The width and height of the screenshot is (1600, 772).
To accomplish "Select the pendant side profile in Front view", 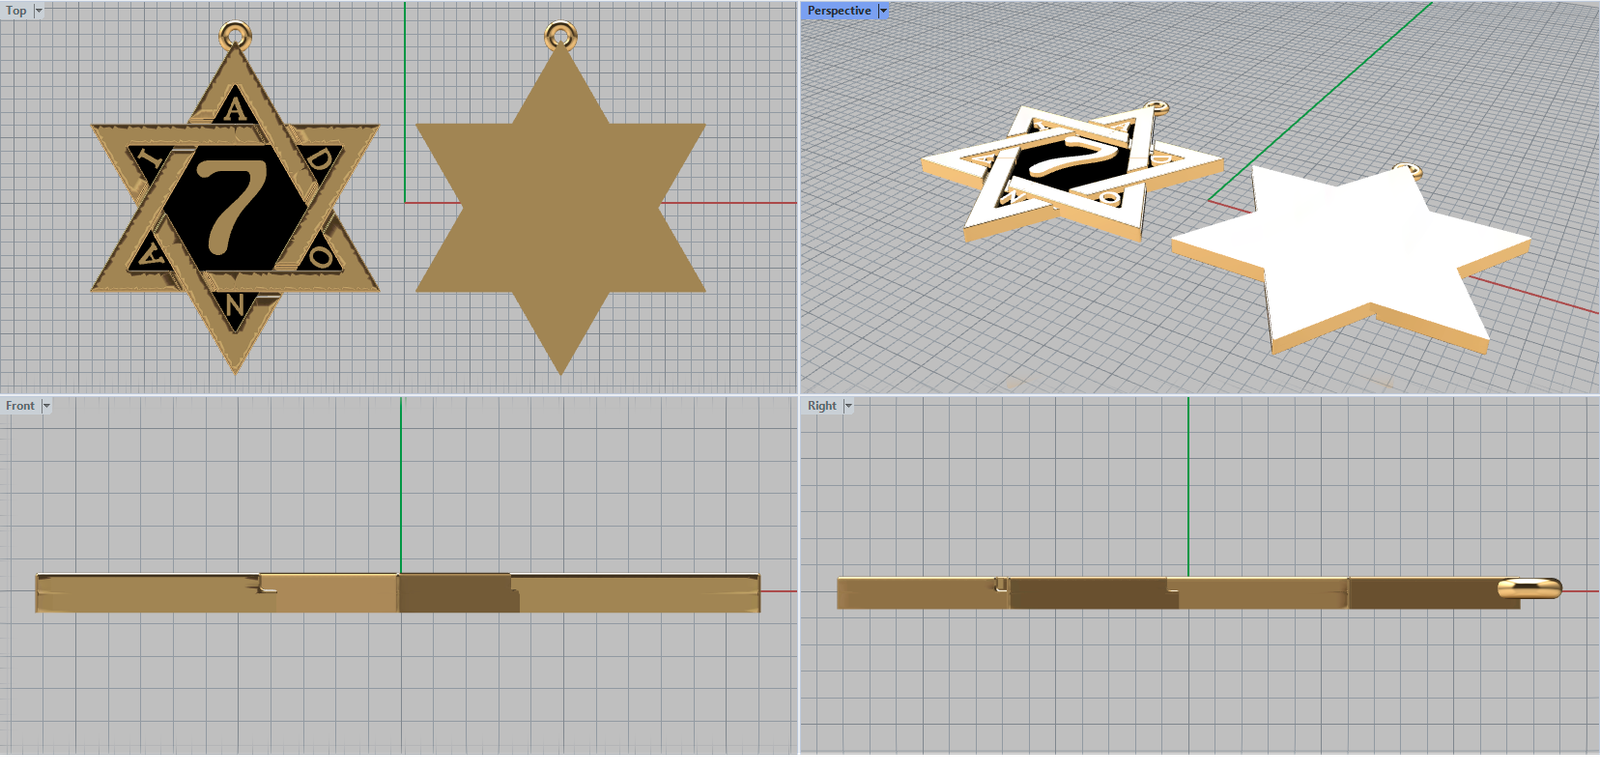I will click(398, 593).
